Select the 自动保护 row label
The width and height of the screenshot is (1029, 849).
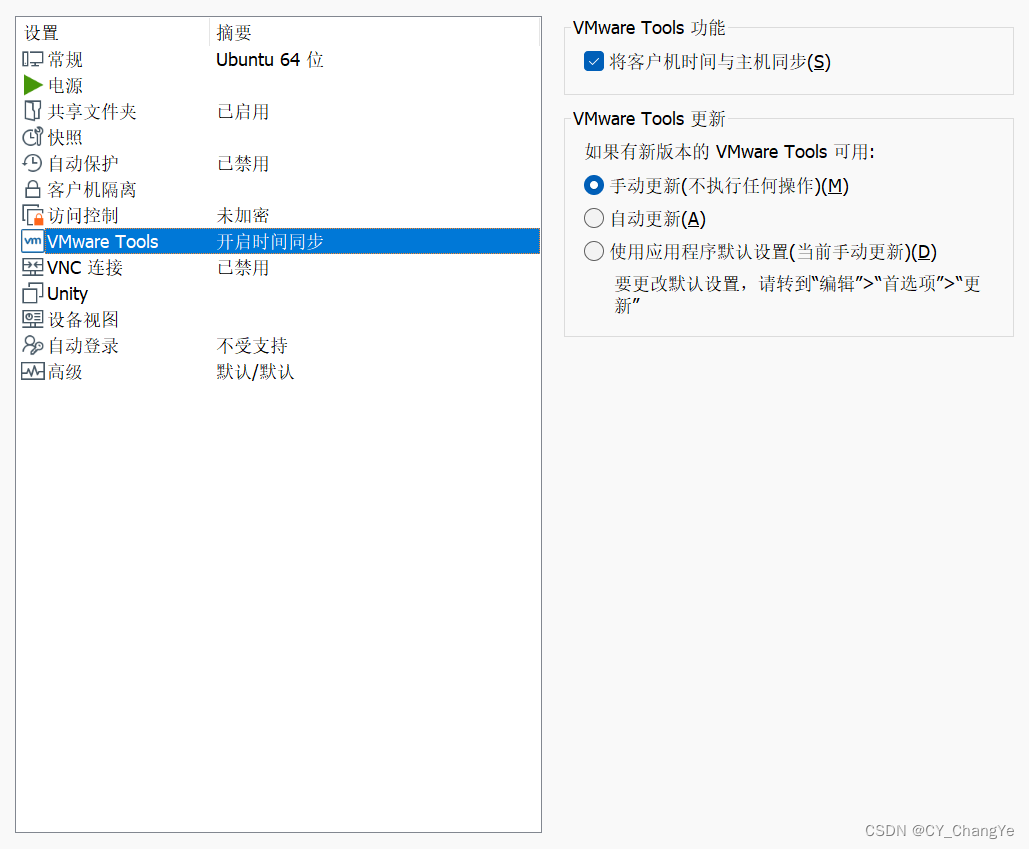tap(83, 163)
